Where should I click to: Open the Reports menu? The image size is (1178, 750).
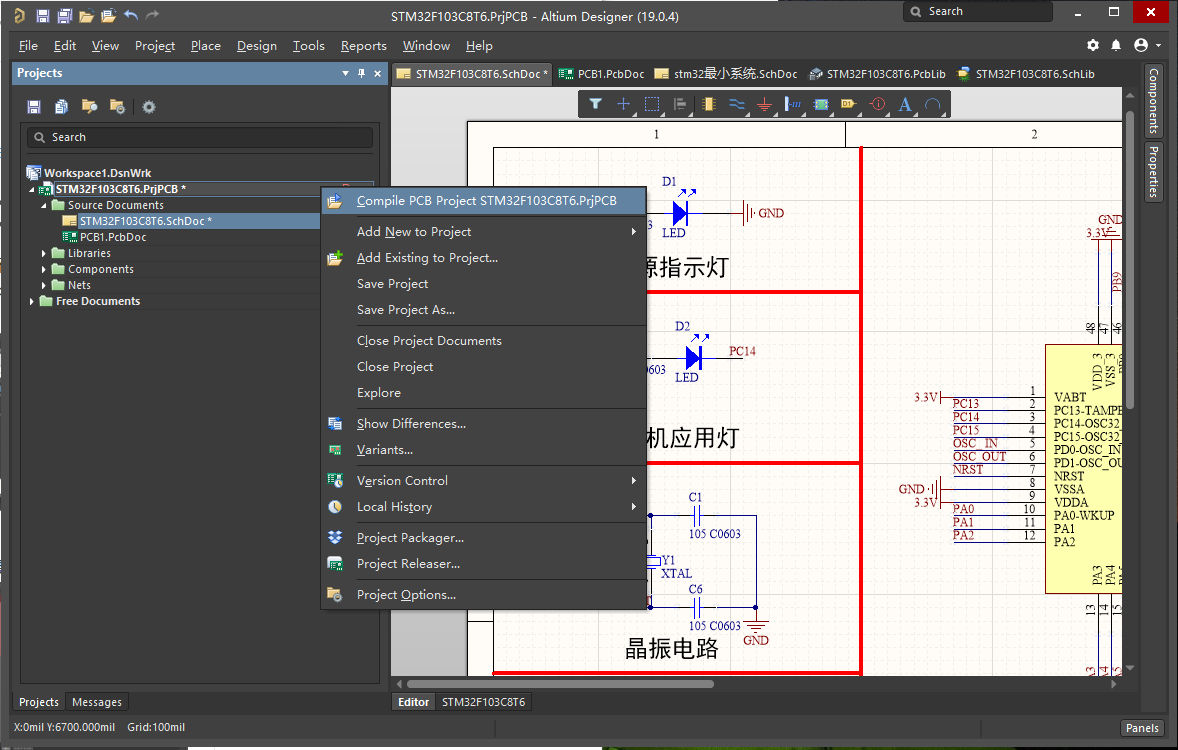click(x=364, y=46)
